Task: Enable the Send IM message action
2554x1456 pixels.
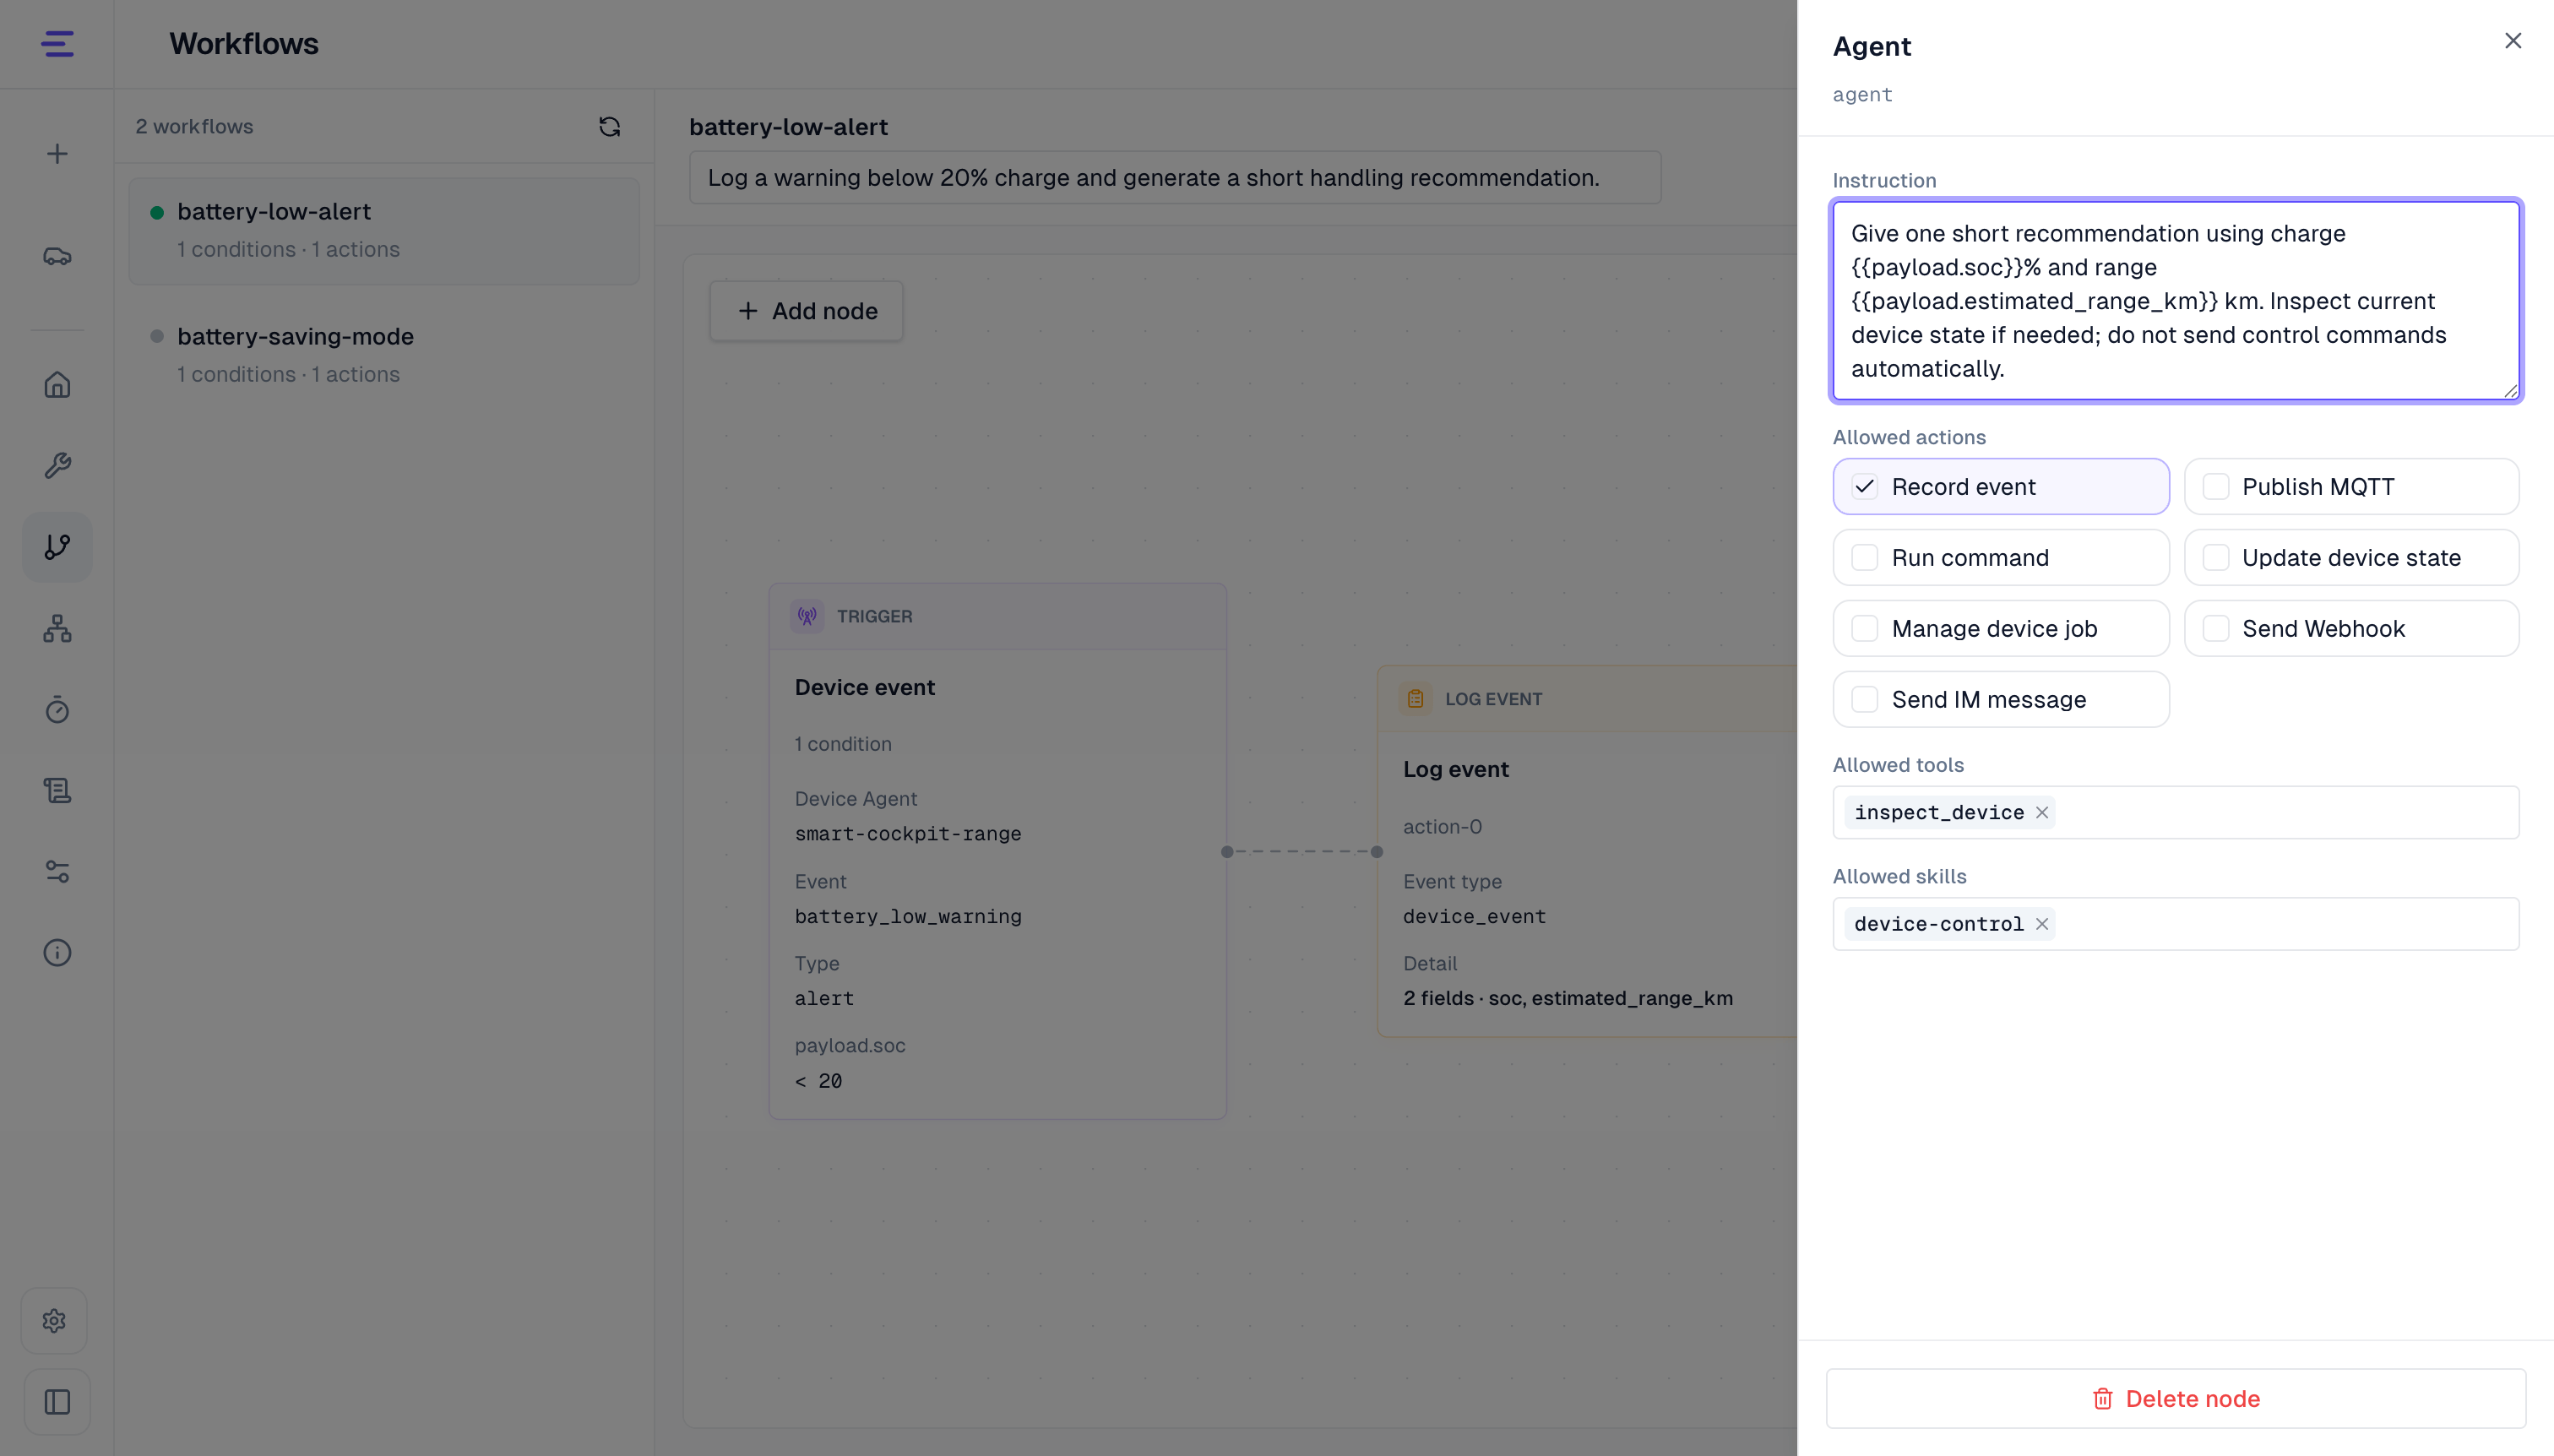Action: click(x=2000, y=700)
